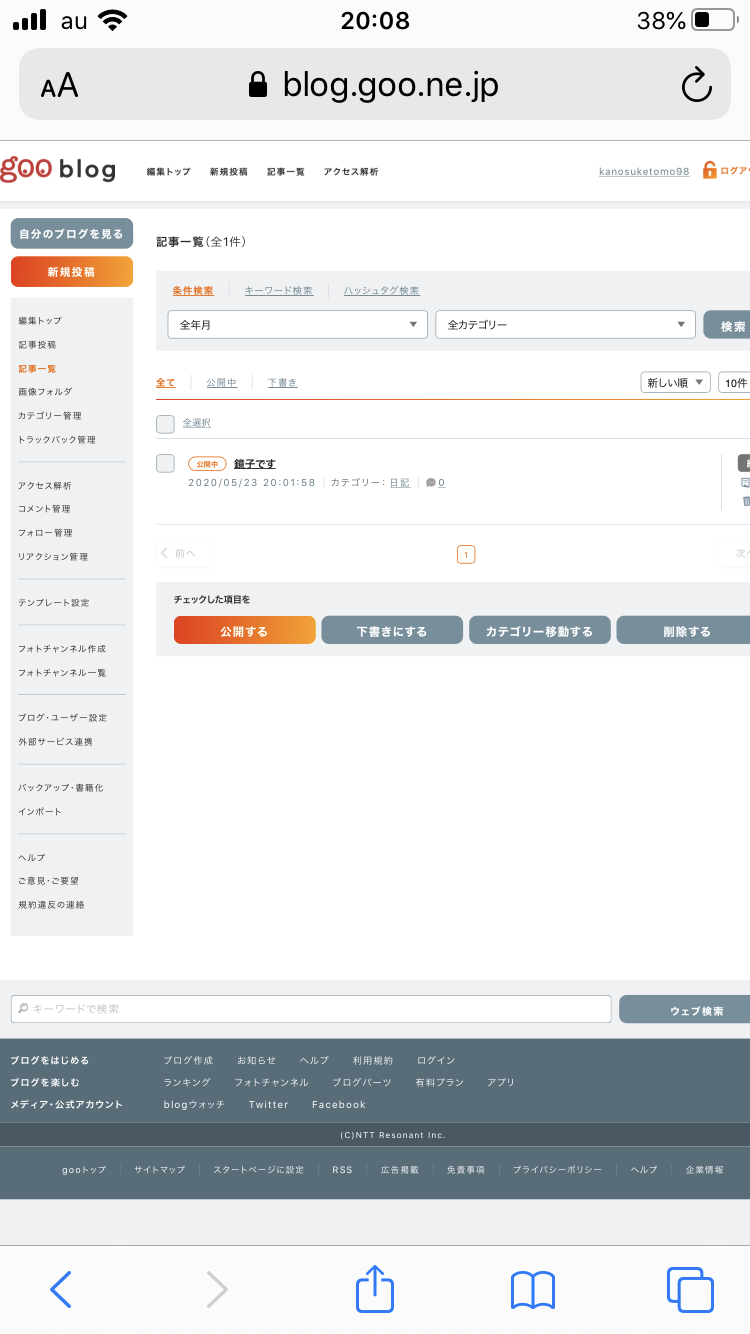Screen dimensions: 750x1334
Task: Select the 下書き filter tab
Action: [282, 383]
